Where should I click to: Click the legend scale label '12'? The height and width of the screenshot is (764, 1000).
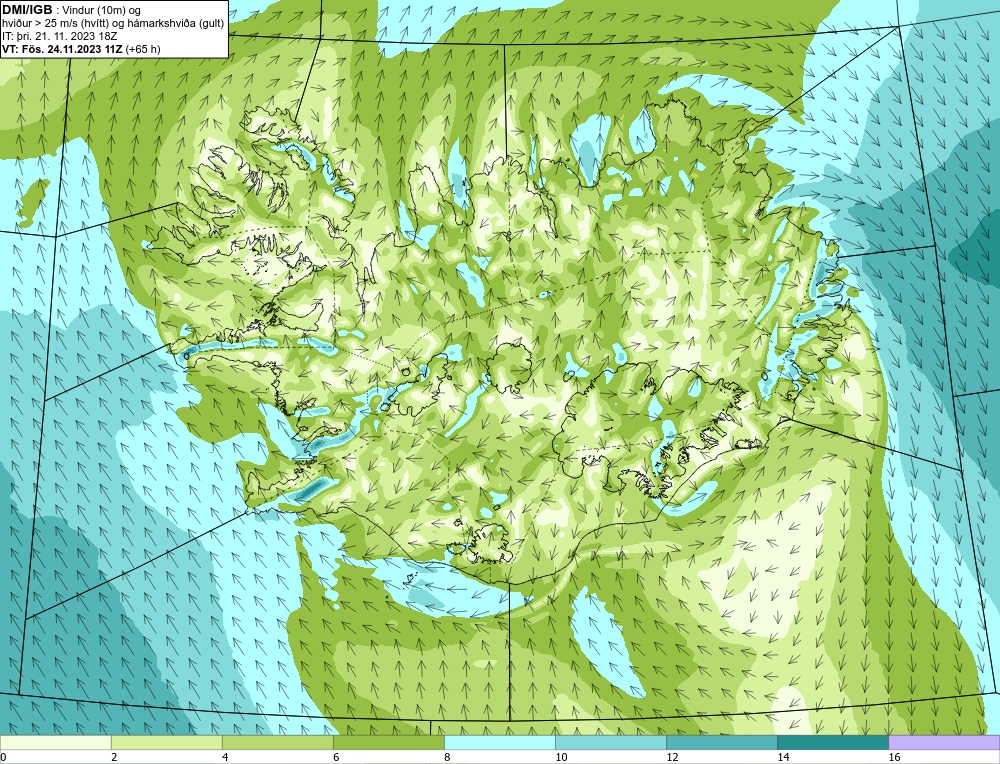point(672,757)
